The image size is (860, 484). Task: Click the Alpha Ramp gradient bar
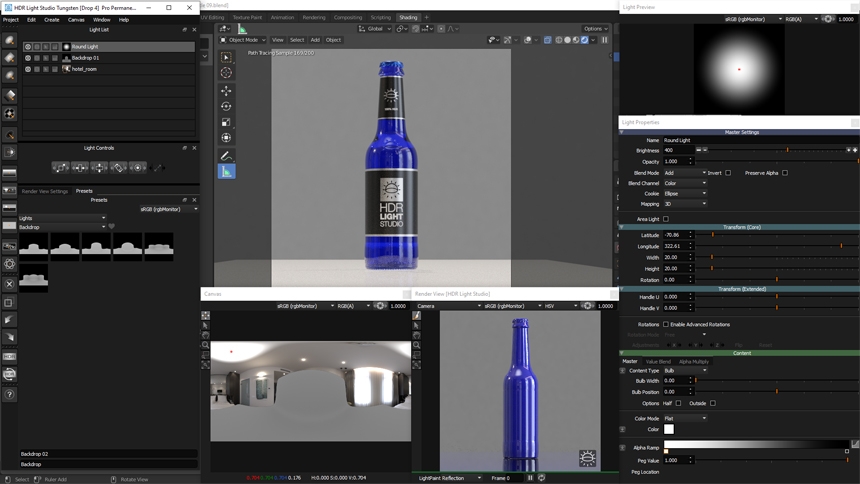[x=756, y=444]
